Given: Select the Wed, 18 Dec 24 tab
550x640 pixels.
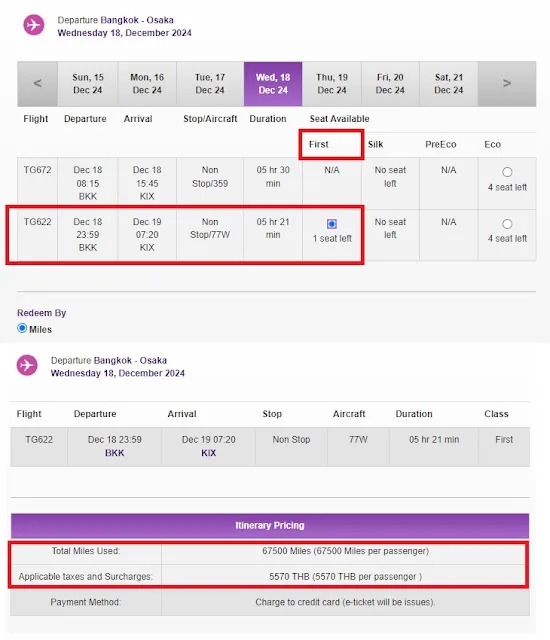Looking at the screenshot, I should click(x=273, y=84).
